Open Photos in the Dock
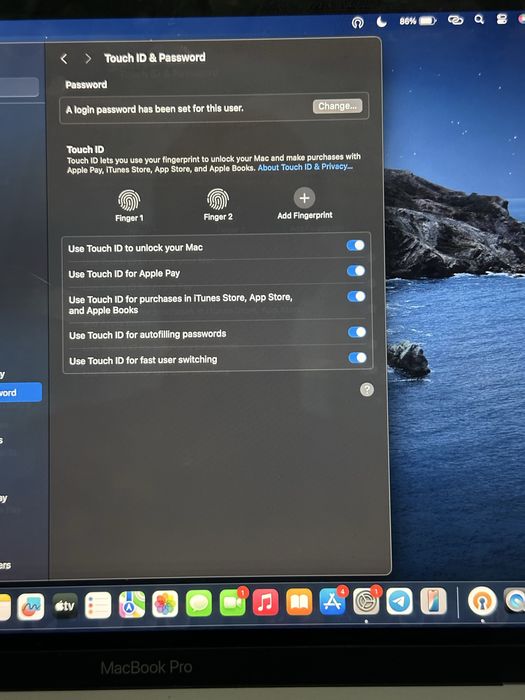 click(165, 604)
